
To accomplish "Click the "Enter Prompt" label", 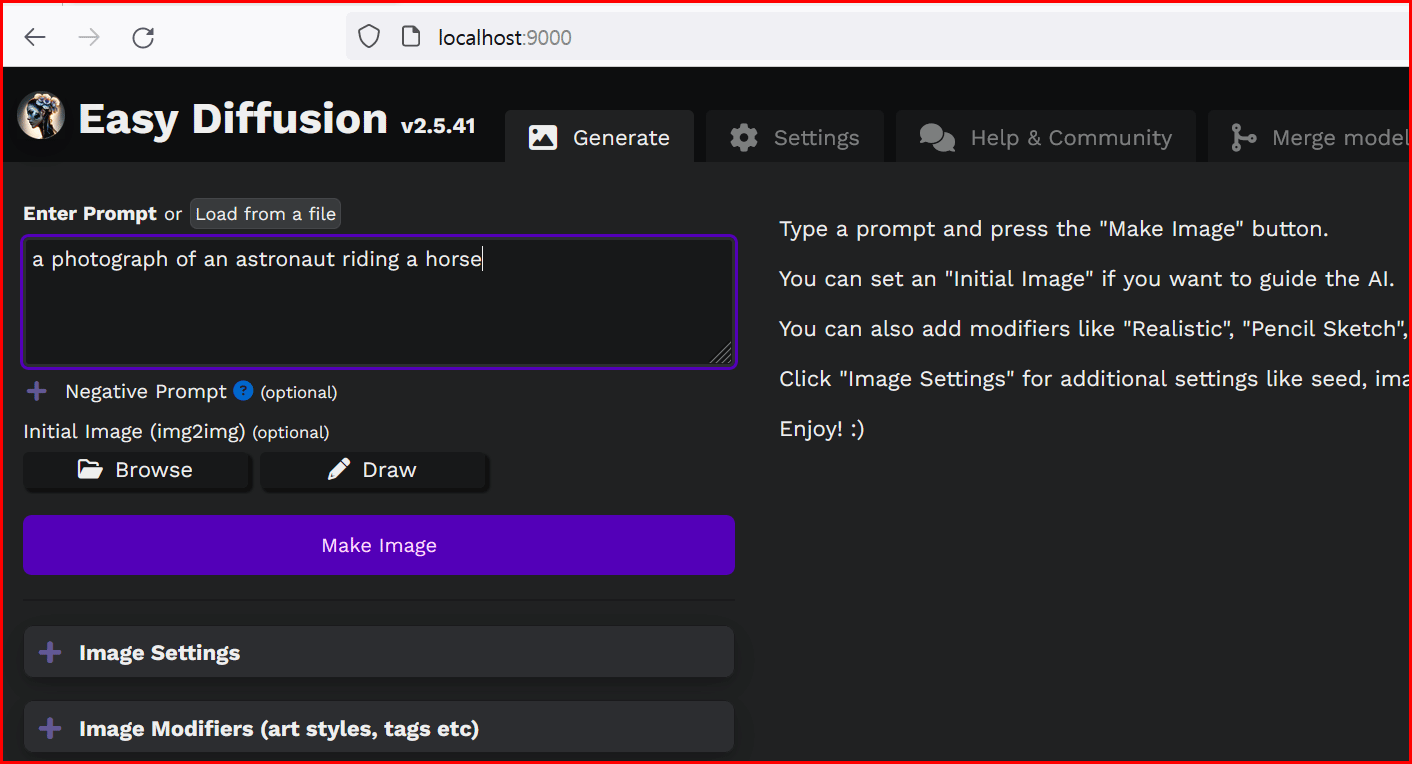I will click(90, 214).
